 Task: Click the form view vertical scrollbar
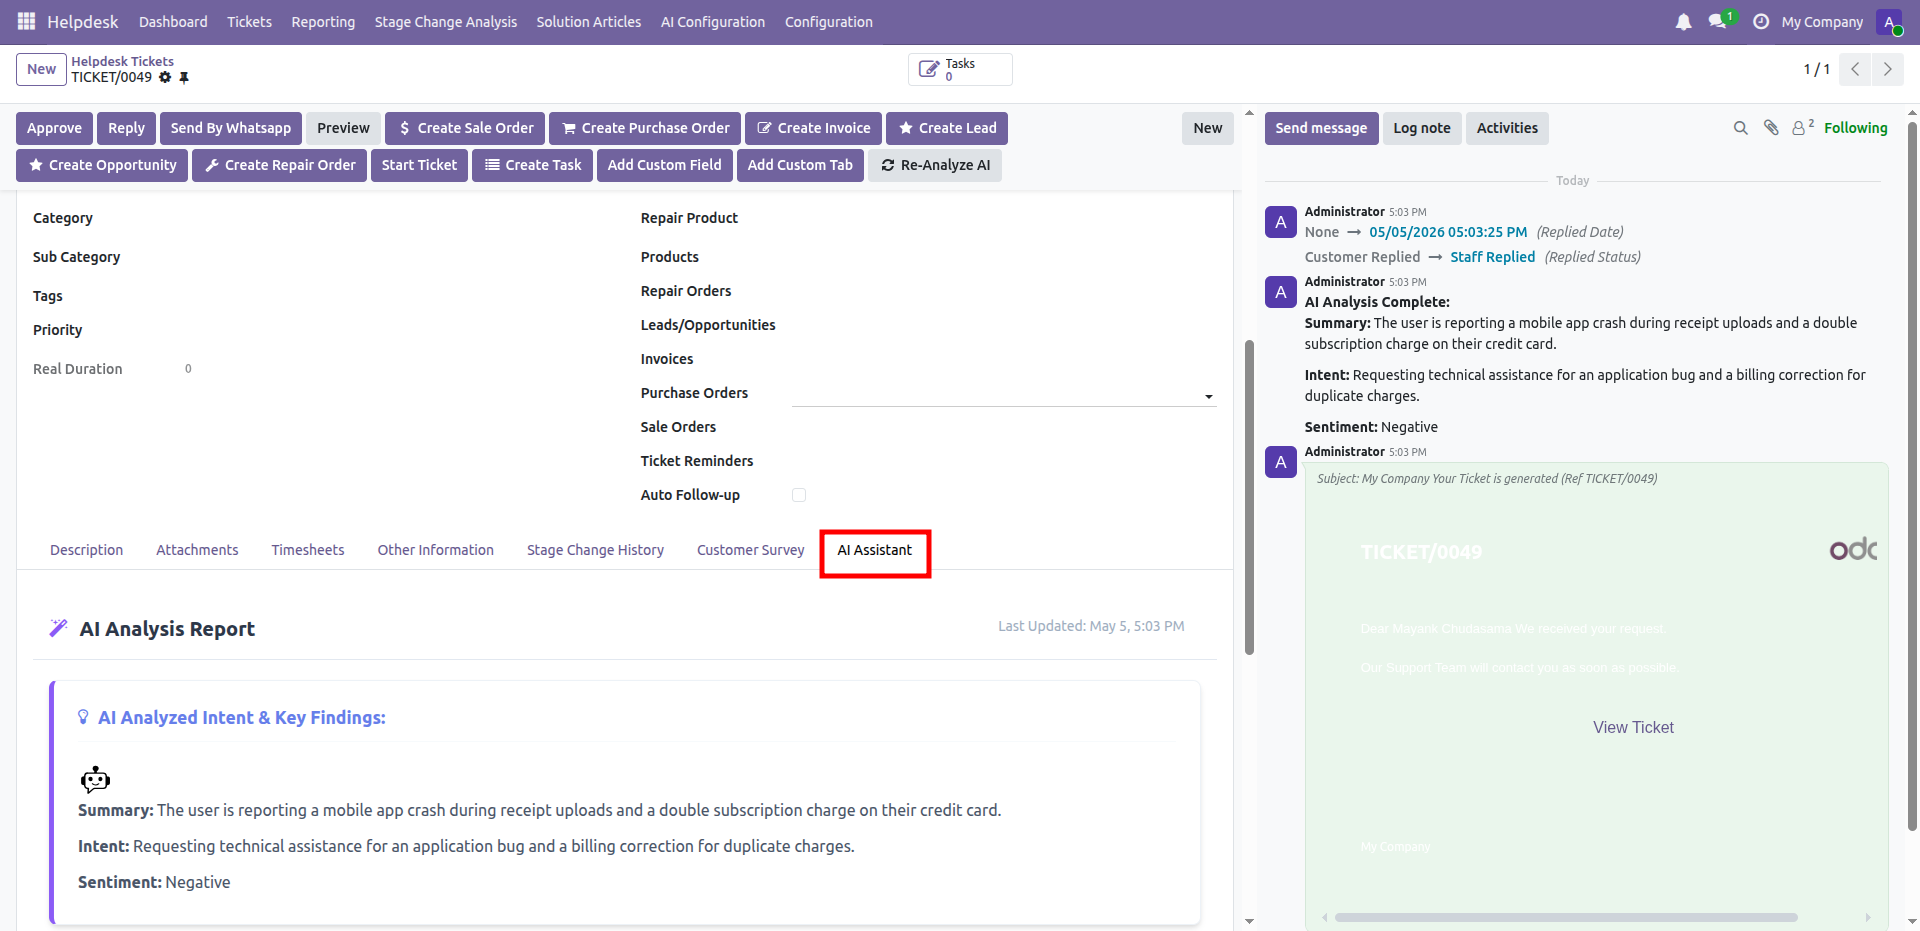(1249, 497)
